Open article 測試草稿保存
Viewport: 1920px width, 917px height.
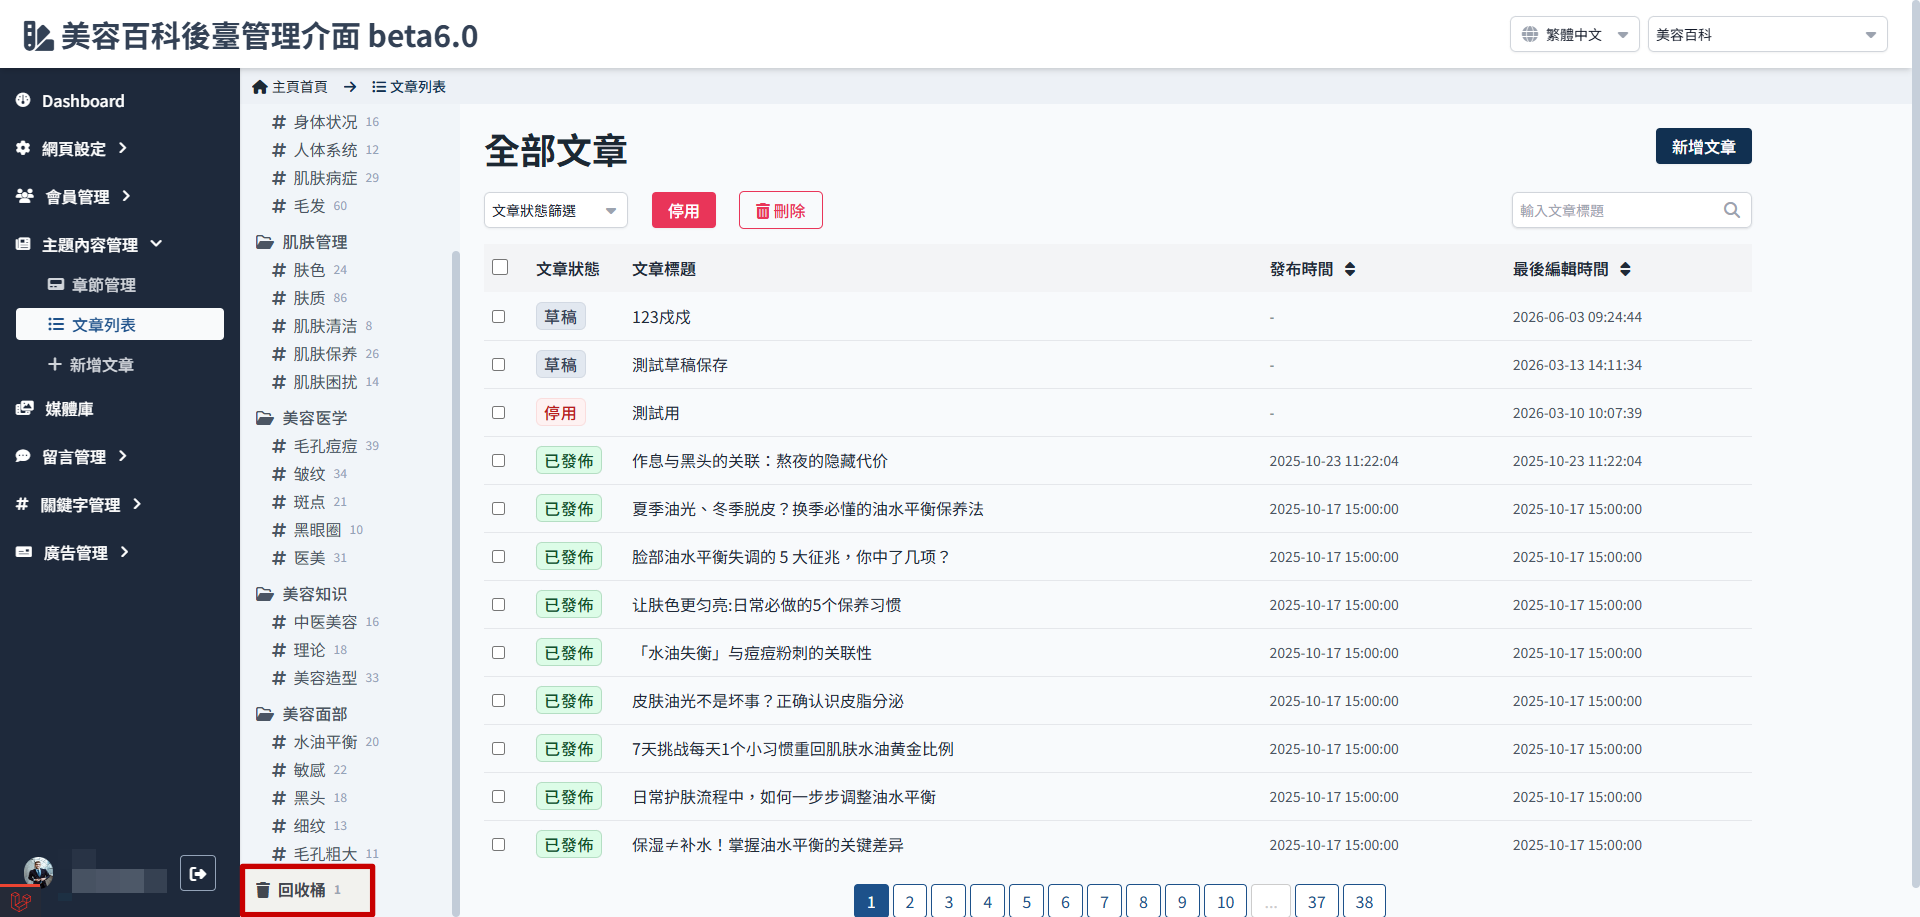coord(680,365)
